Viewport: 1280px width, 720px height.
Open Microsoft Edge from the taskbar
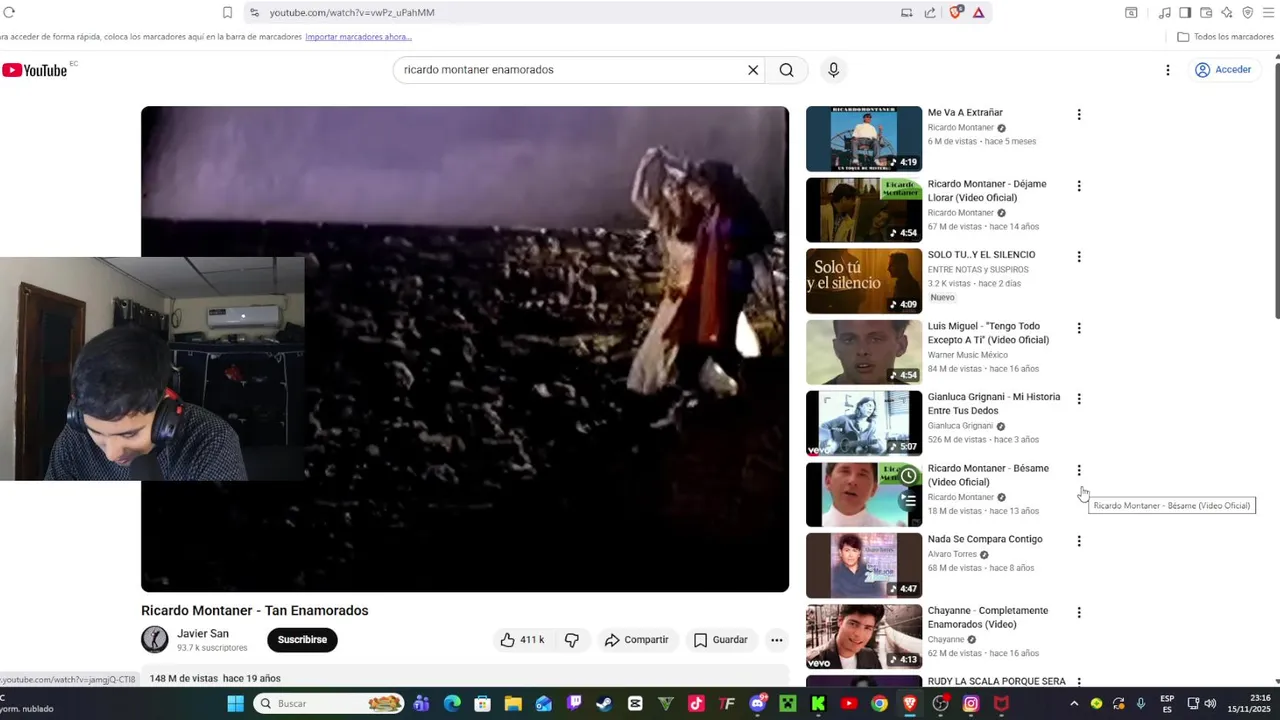point(452,704)
